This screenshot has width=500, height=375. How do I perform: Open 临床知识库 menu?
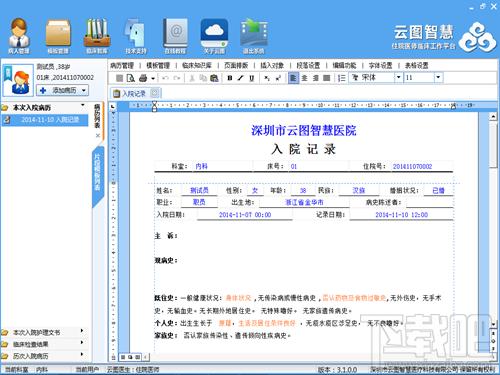tap(197, 65)
